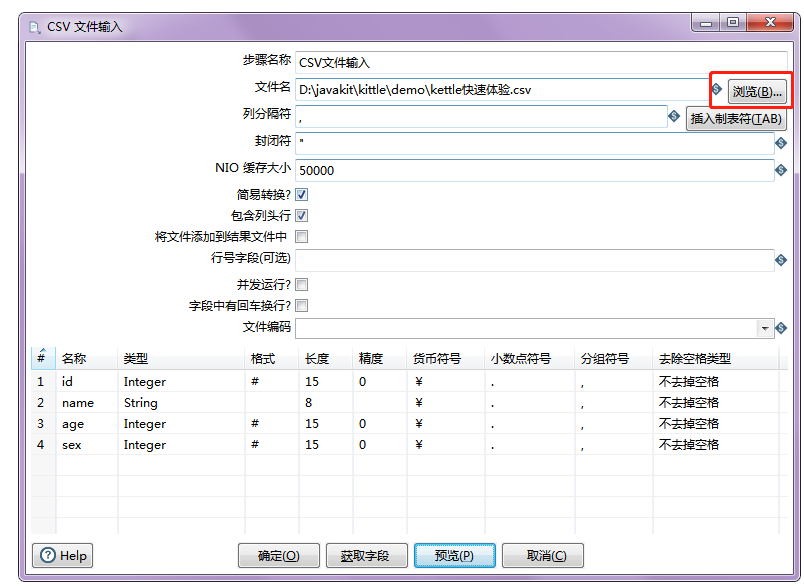Click the 确定(O) button
Viewport: 804px width, 586px height.
click(278, 555)
